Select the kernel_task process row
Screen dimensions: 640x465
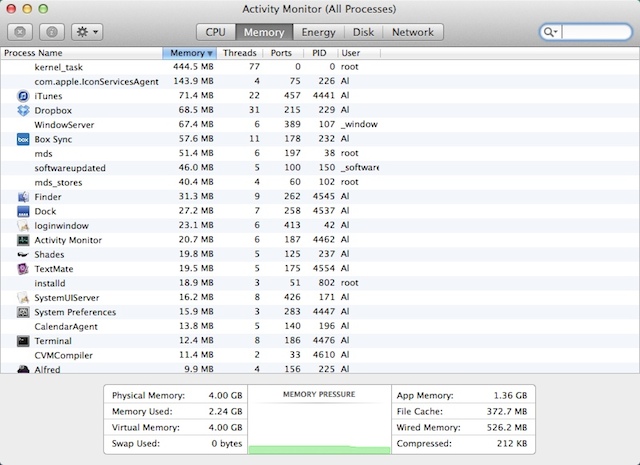click(320, 67)
